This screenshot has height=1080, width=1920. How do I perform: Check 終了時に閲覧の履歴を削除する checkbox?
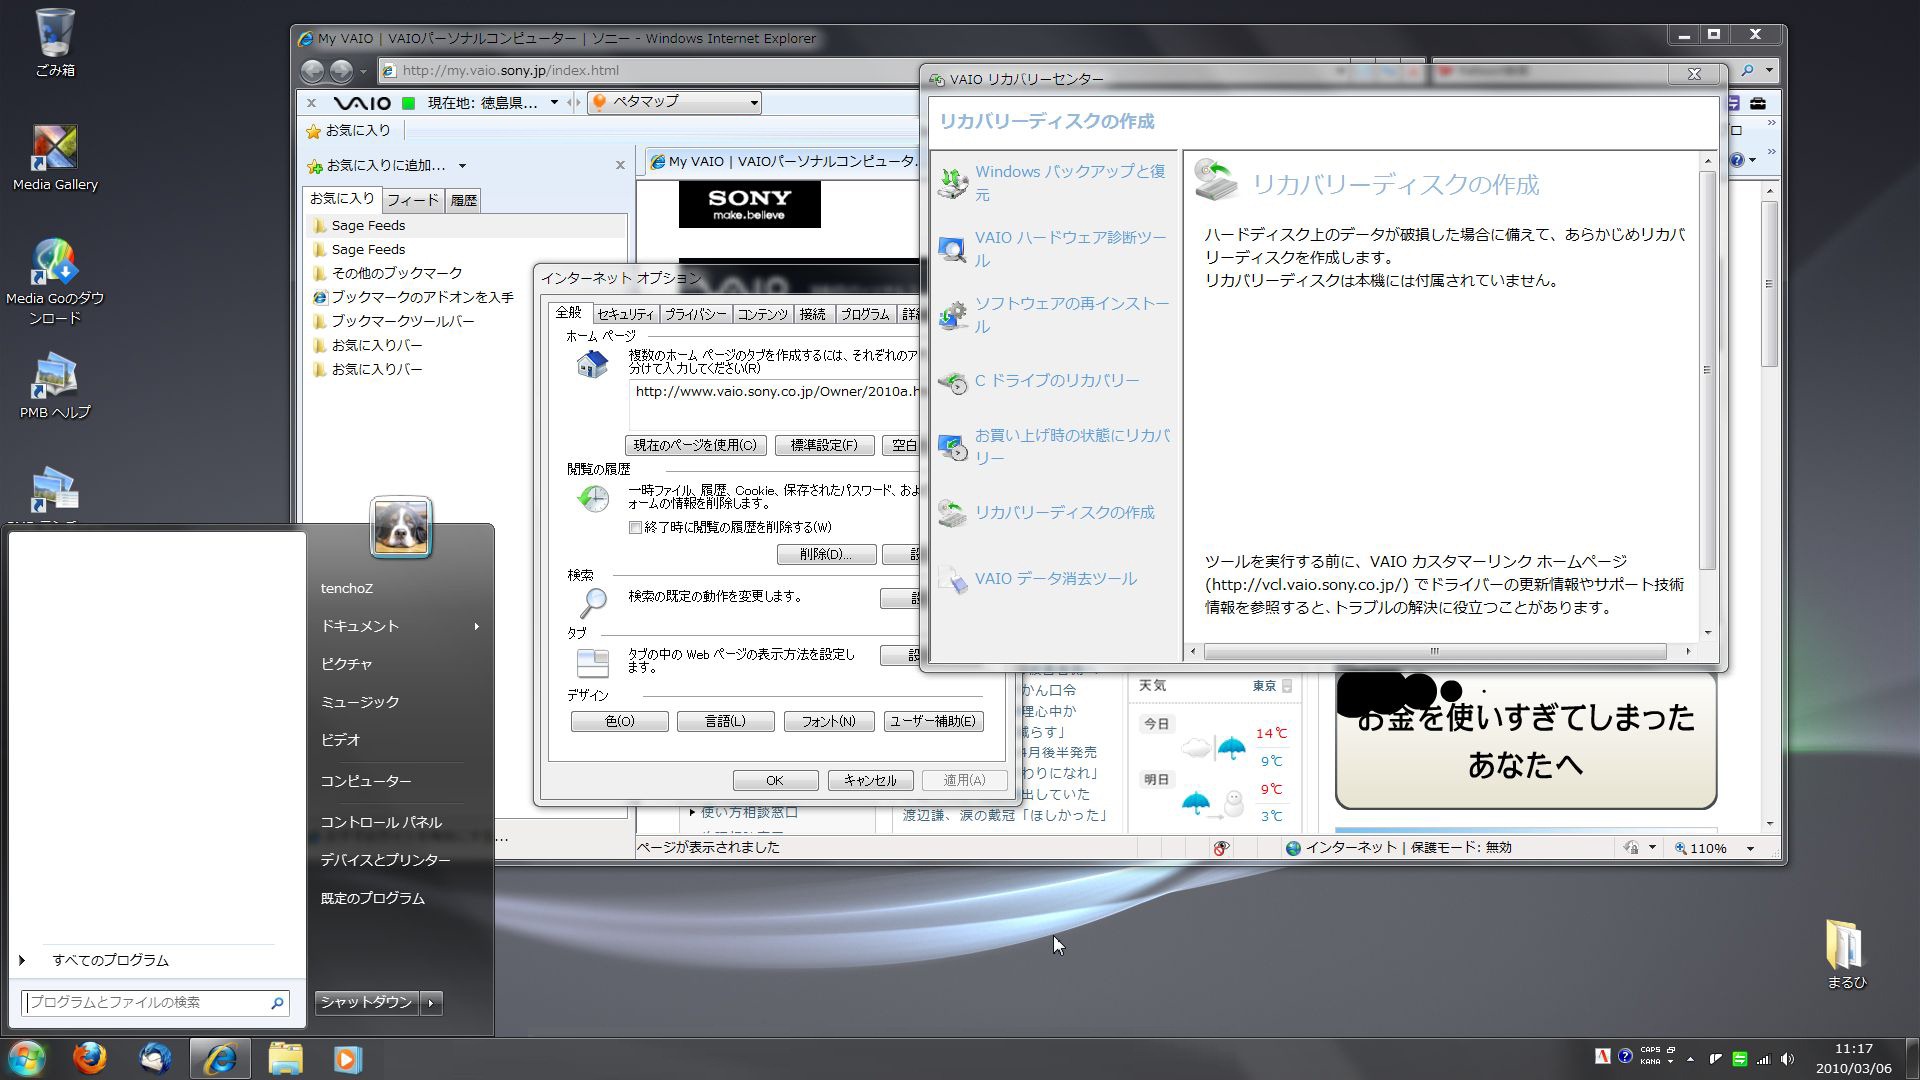[x=635, y=527]
